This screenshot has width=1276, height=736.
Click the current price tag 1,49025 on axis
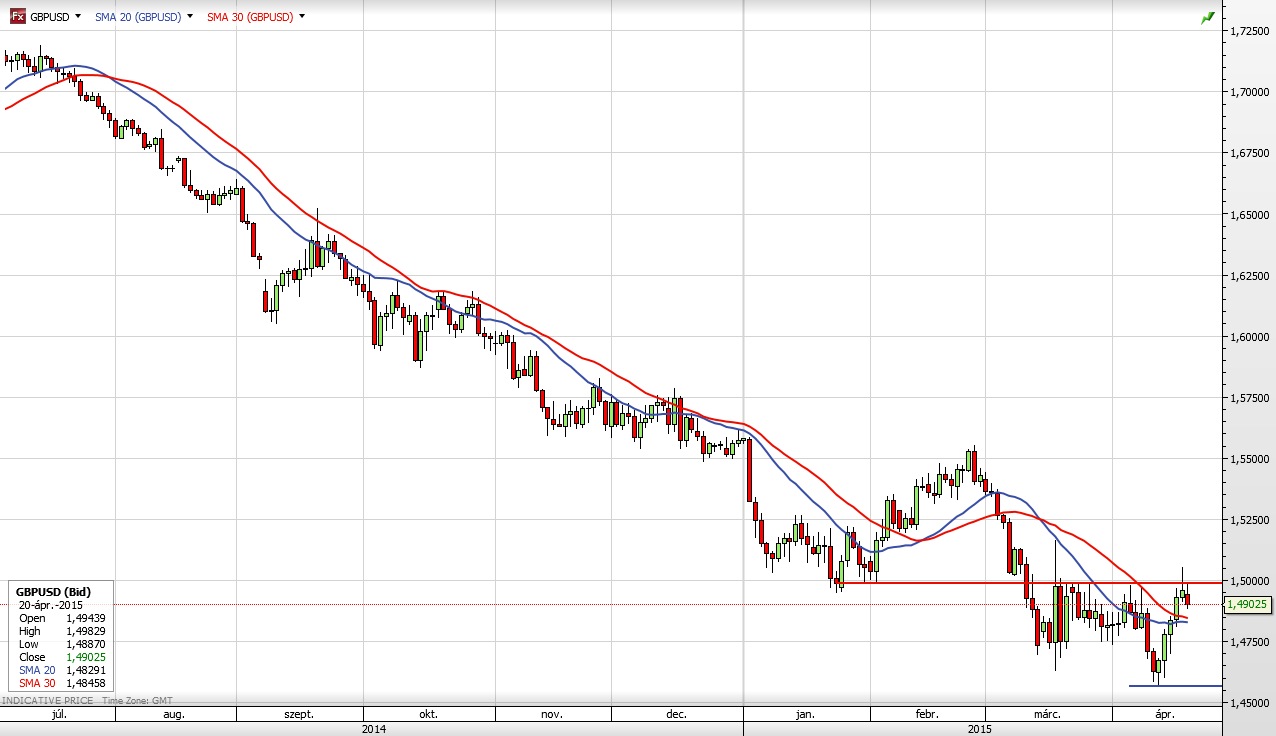(1248, 604)
